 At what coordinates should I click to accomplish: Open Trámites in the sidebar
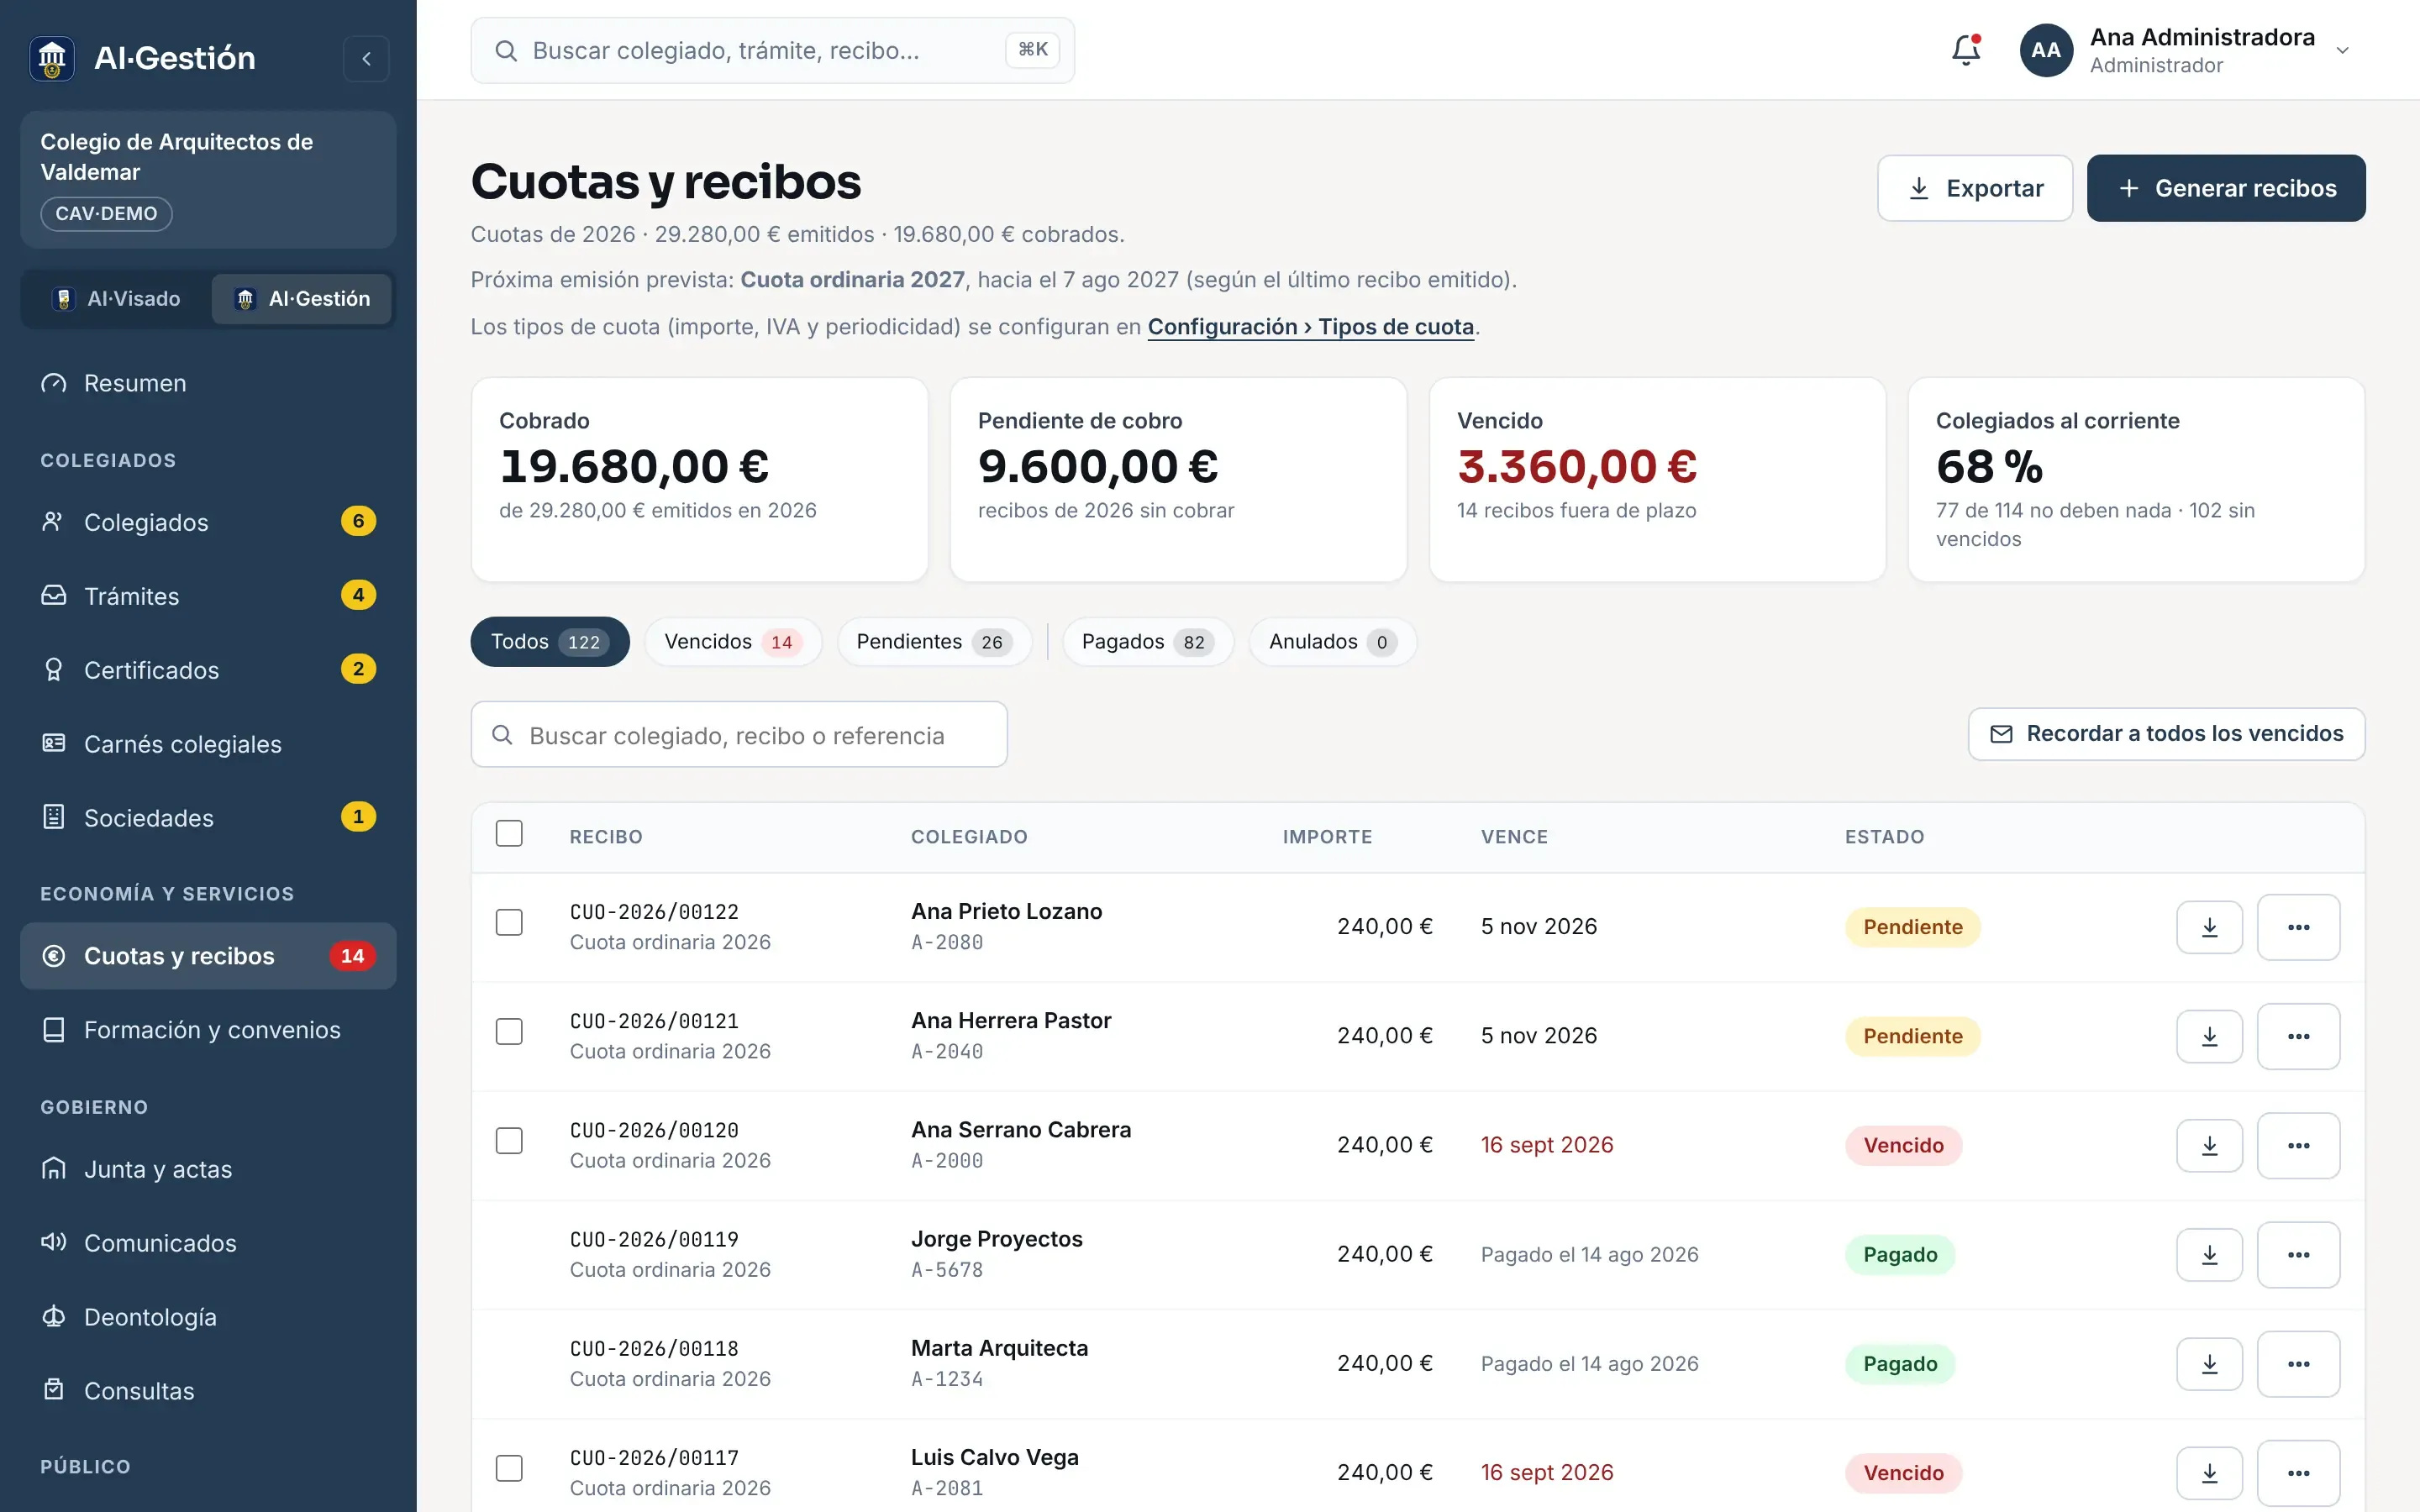208,596
